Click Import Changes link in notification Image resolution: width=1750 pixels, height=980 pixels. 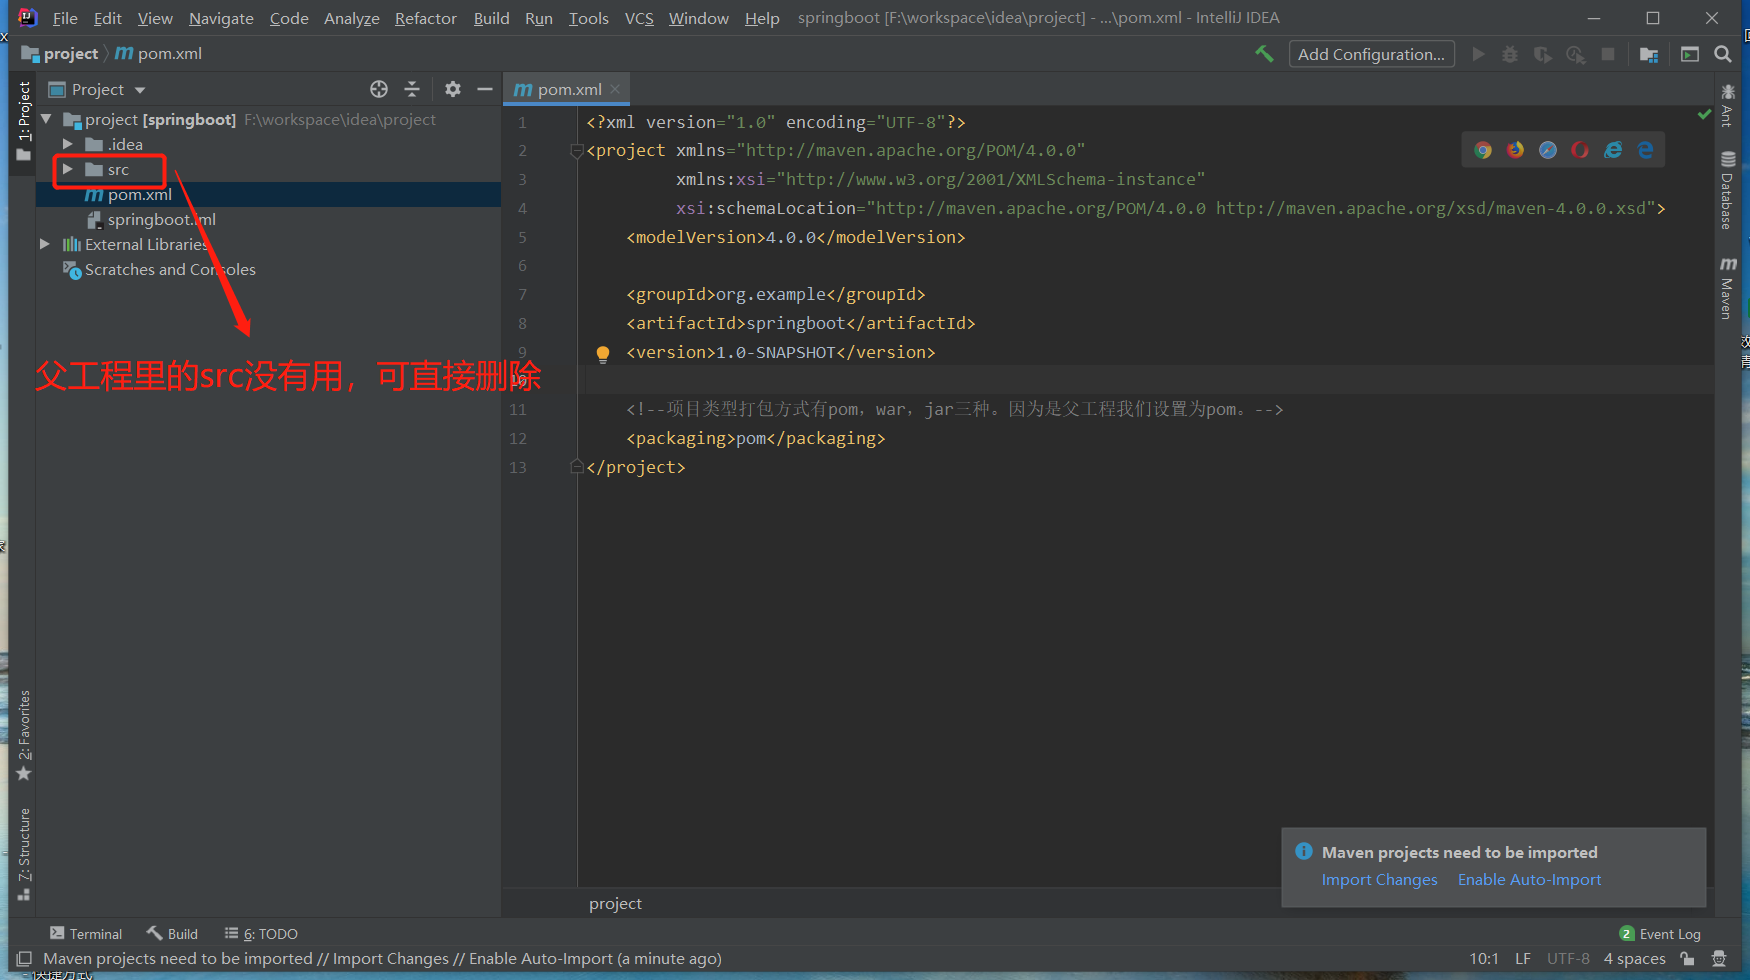(x=1379, y=880)
